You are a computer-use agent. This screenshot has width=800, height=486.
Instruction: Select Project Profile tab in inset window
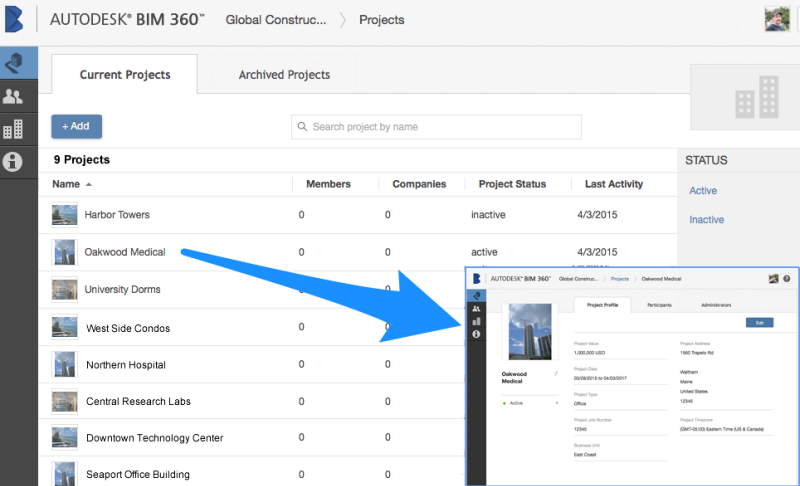[x=603, y=305]
